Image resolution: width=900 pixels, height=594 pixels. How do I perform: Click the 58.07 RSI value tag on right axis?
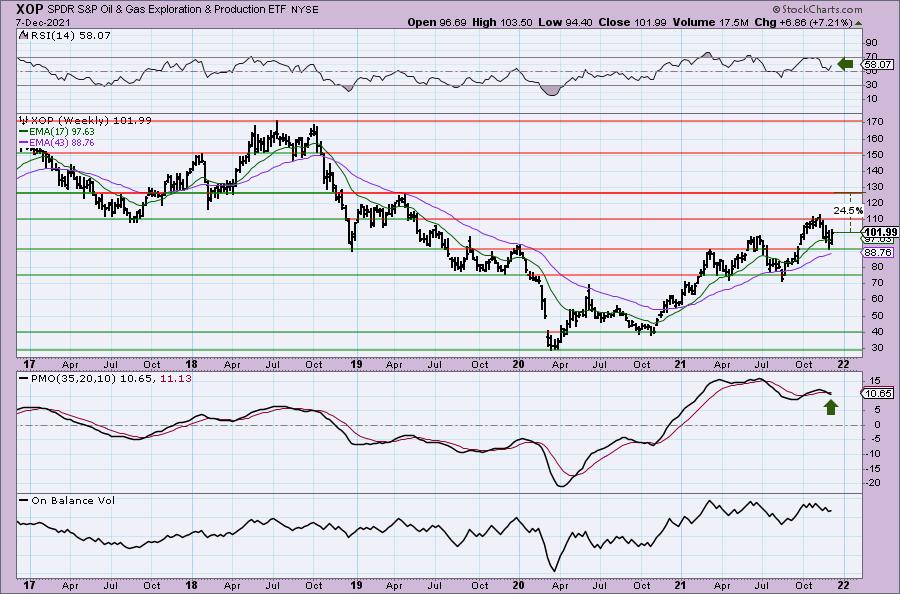(878, 65)
